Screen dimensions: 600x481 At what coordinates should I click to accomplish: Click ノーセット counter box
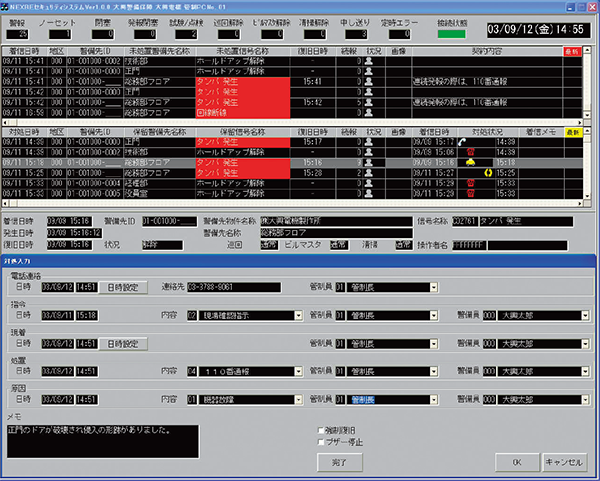(x=60, y=34)
